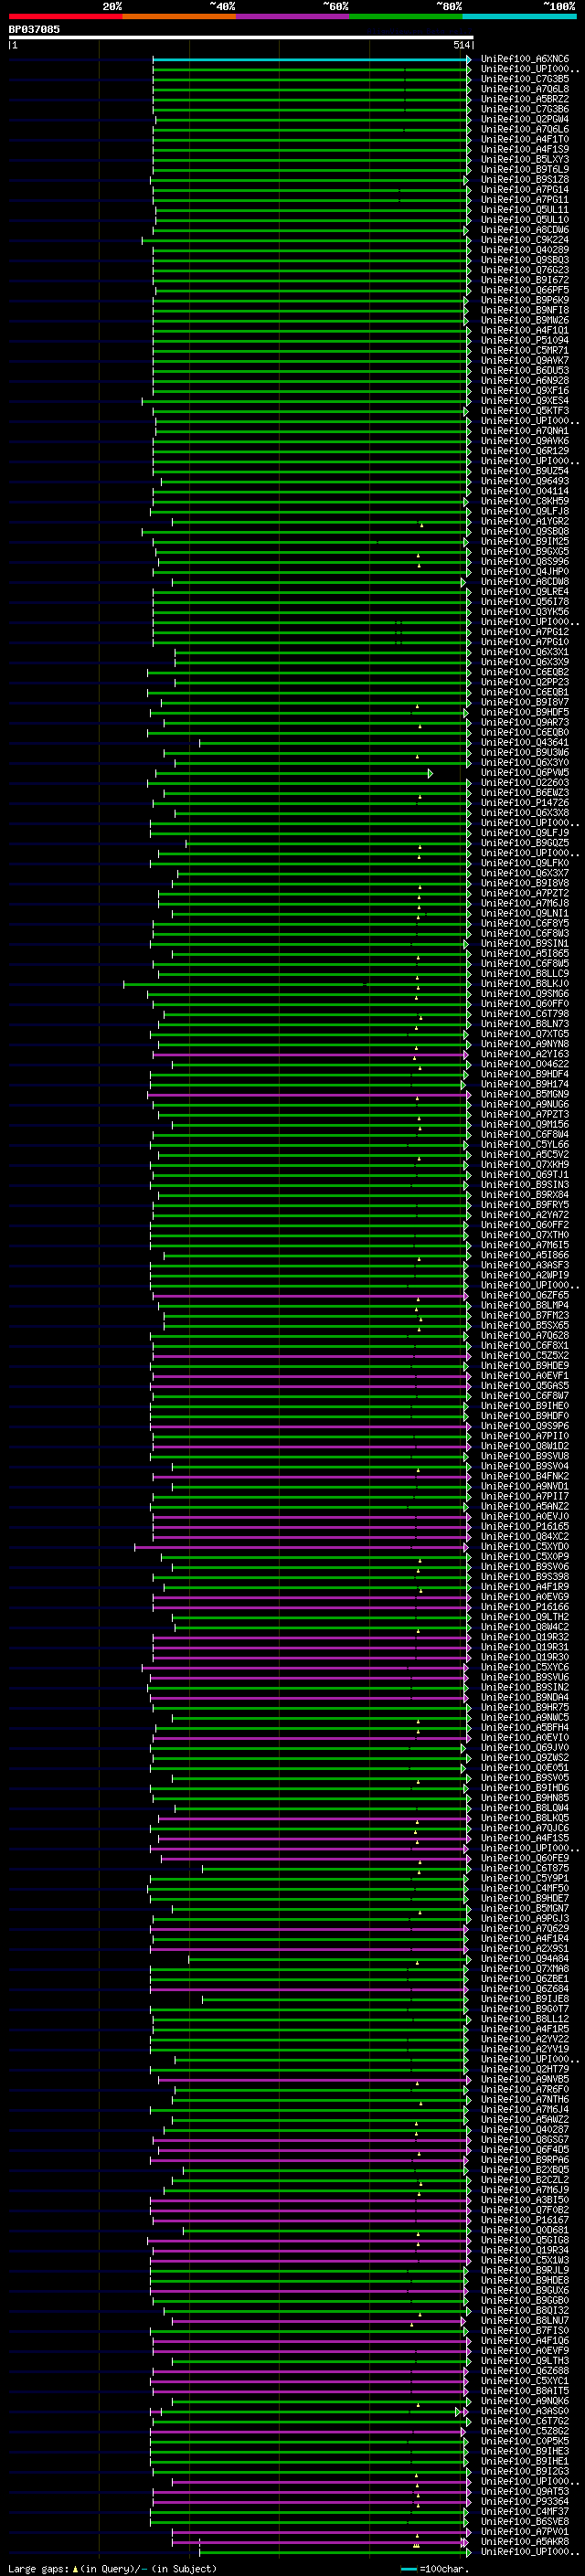Image resolution: width=585 pixels, height=2576 pixels.
Task: Click hit label UniRef100_A9NUG6
Action: pos(524,1104)
